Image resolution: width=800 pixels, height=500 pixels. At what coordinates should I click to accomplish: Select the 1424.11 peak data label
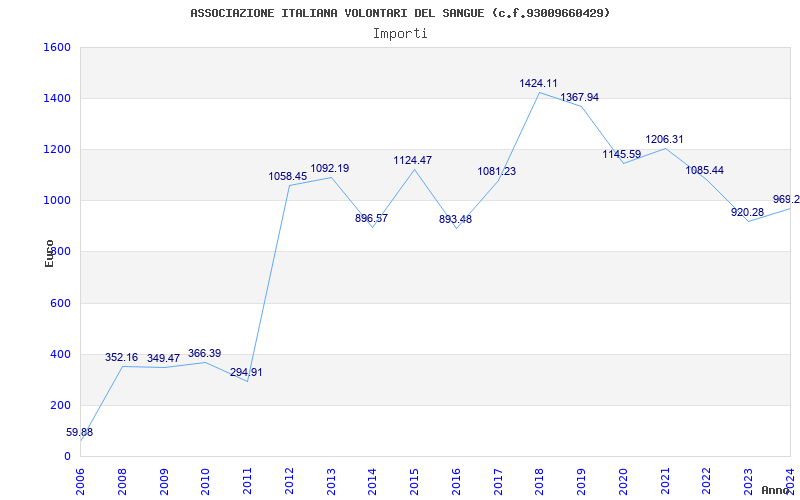tap(538, 83)
